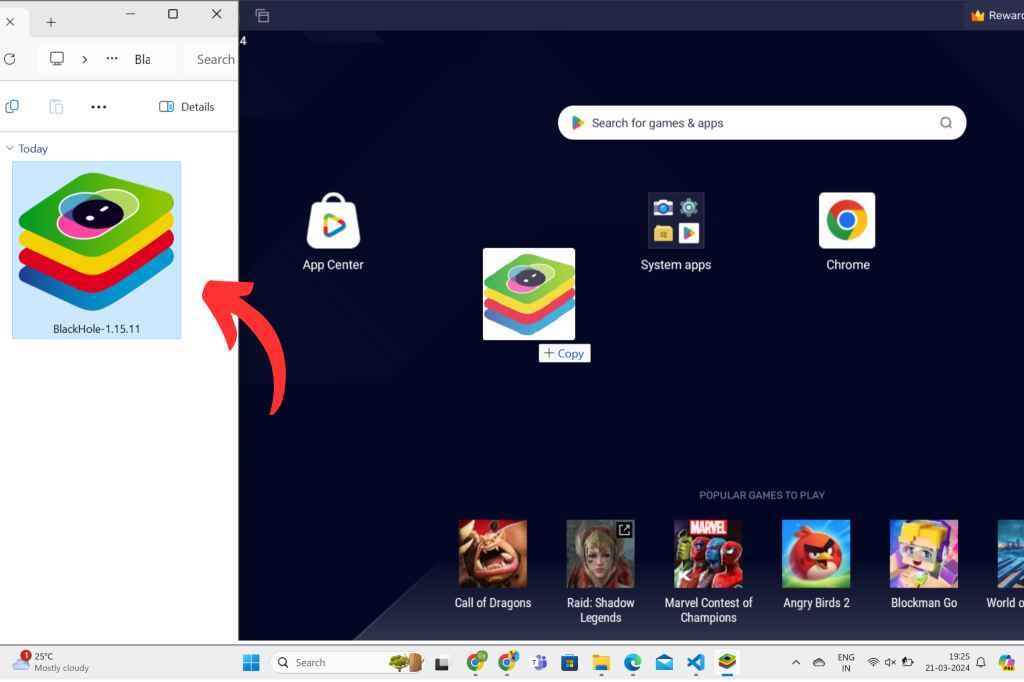The width and height of the screenshot is (1024, 682).
Task: Open the System apps folder
Action: point(676,221)
